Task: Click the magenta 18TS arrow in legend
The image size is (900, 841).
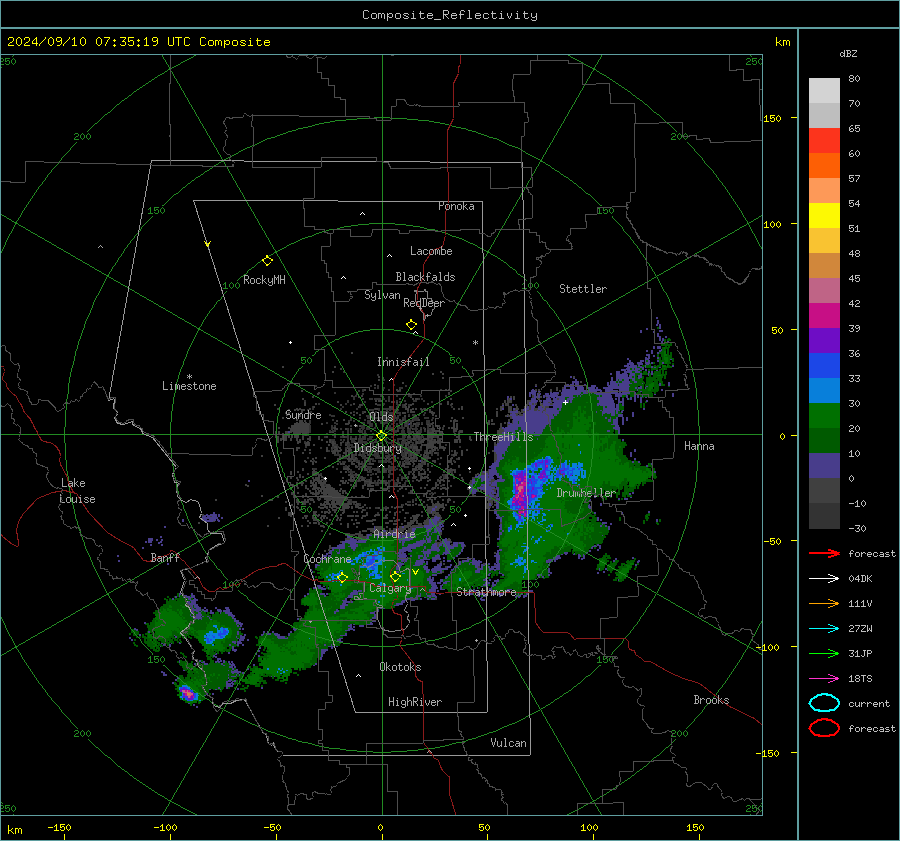Action: pos(824,679)
